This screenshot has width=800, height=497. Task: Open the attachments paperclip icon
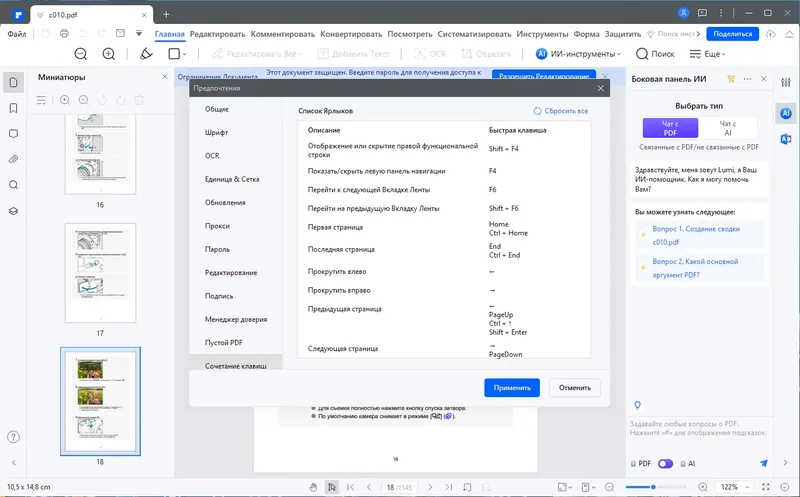tap(14, 159)
